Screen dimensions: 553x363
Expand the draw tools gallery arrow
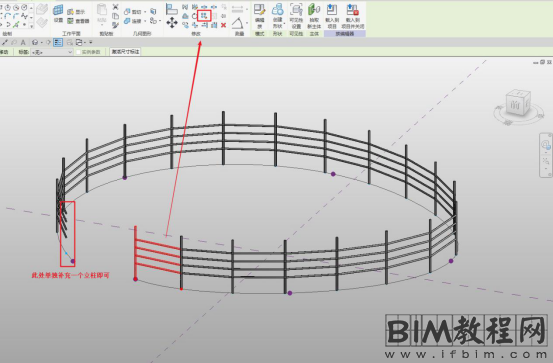[31, 26]
